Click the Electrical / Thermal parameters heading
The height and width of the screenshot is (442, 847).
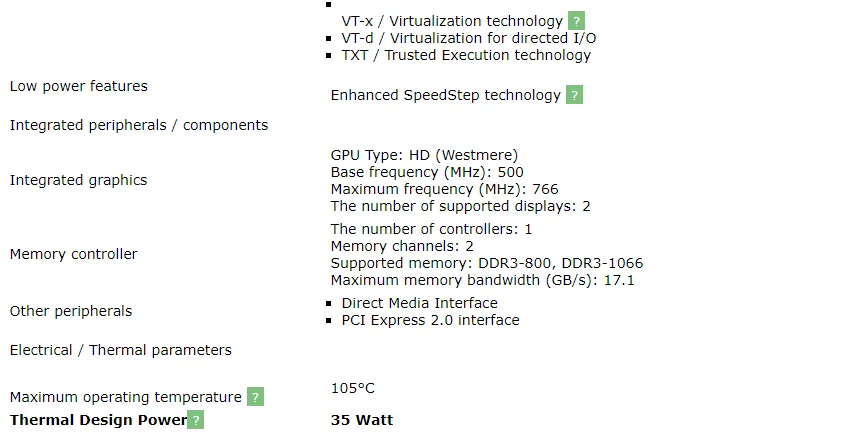coord(120,350)
